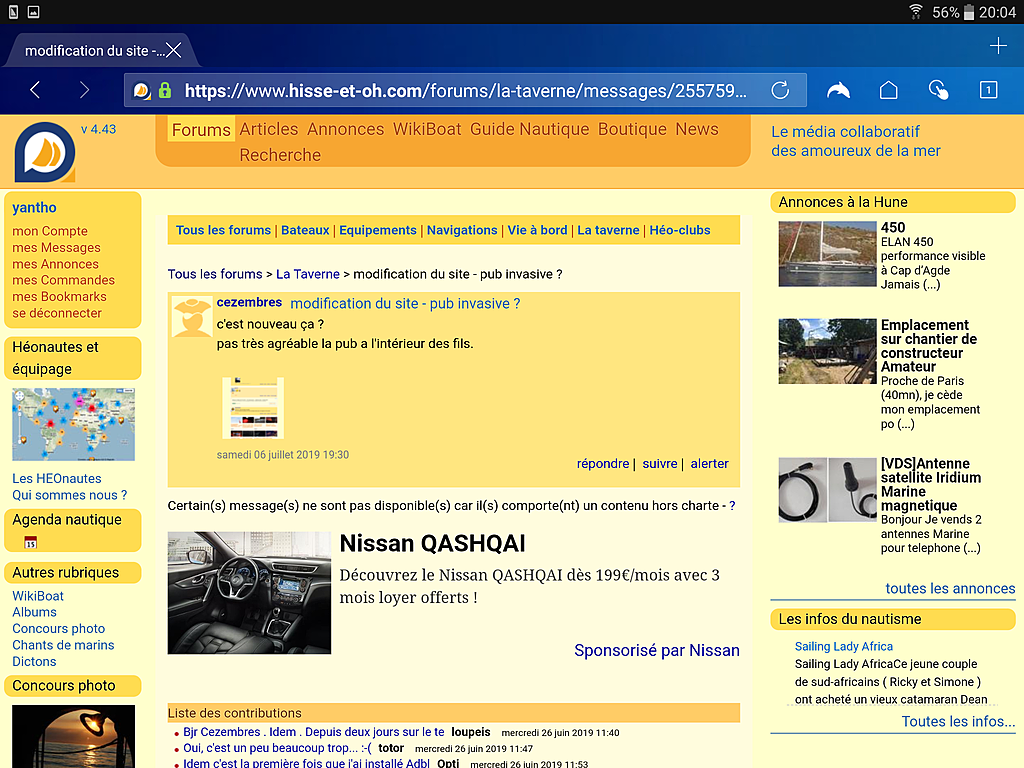The height and width of the screenshot is (768, 1024).
Task: Open the Agenda nautique calendar icon
Action: coord(30,542)
